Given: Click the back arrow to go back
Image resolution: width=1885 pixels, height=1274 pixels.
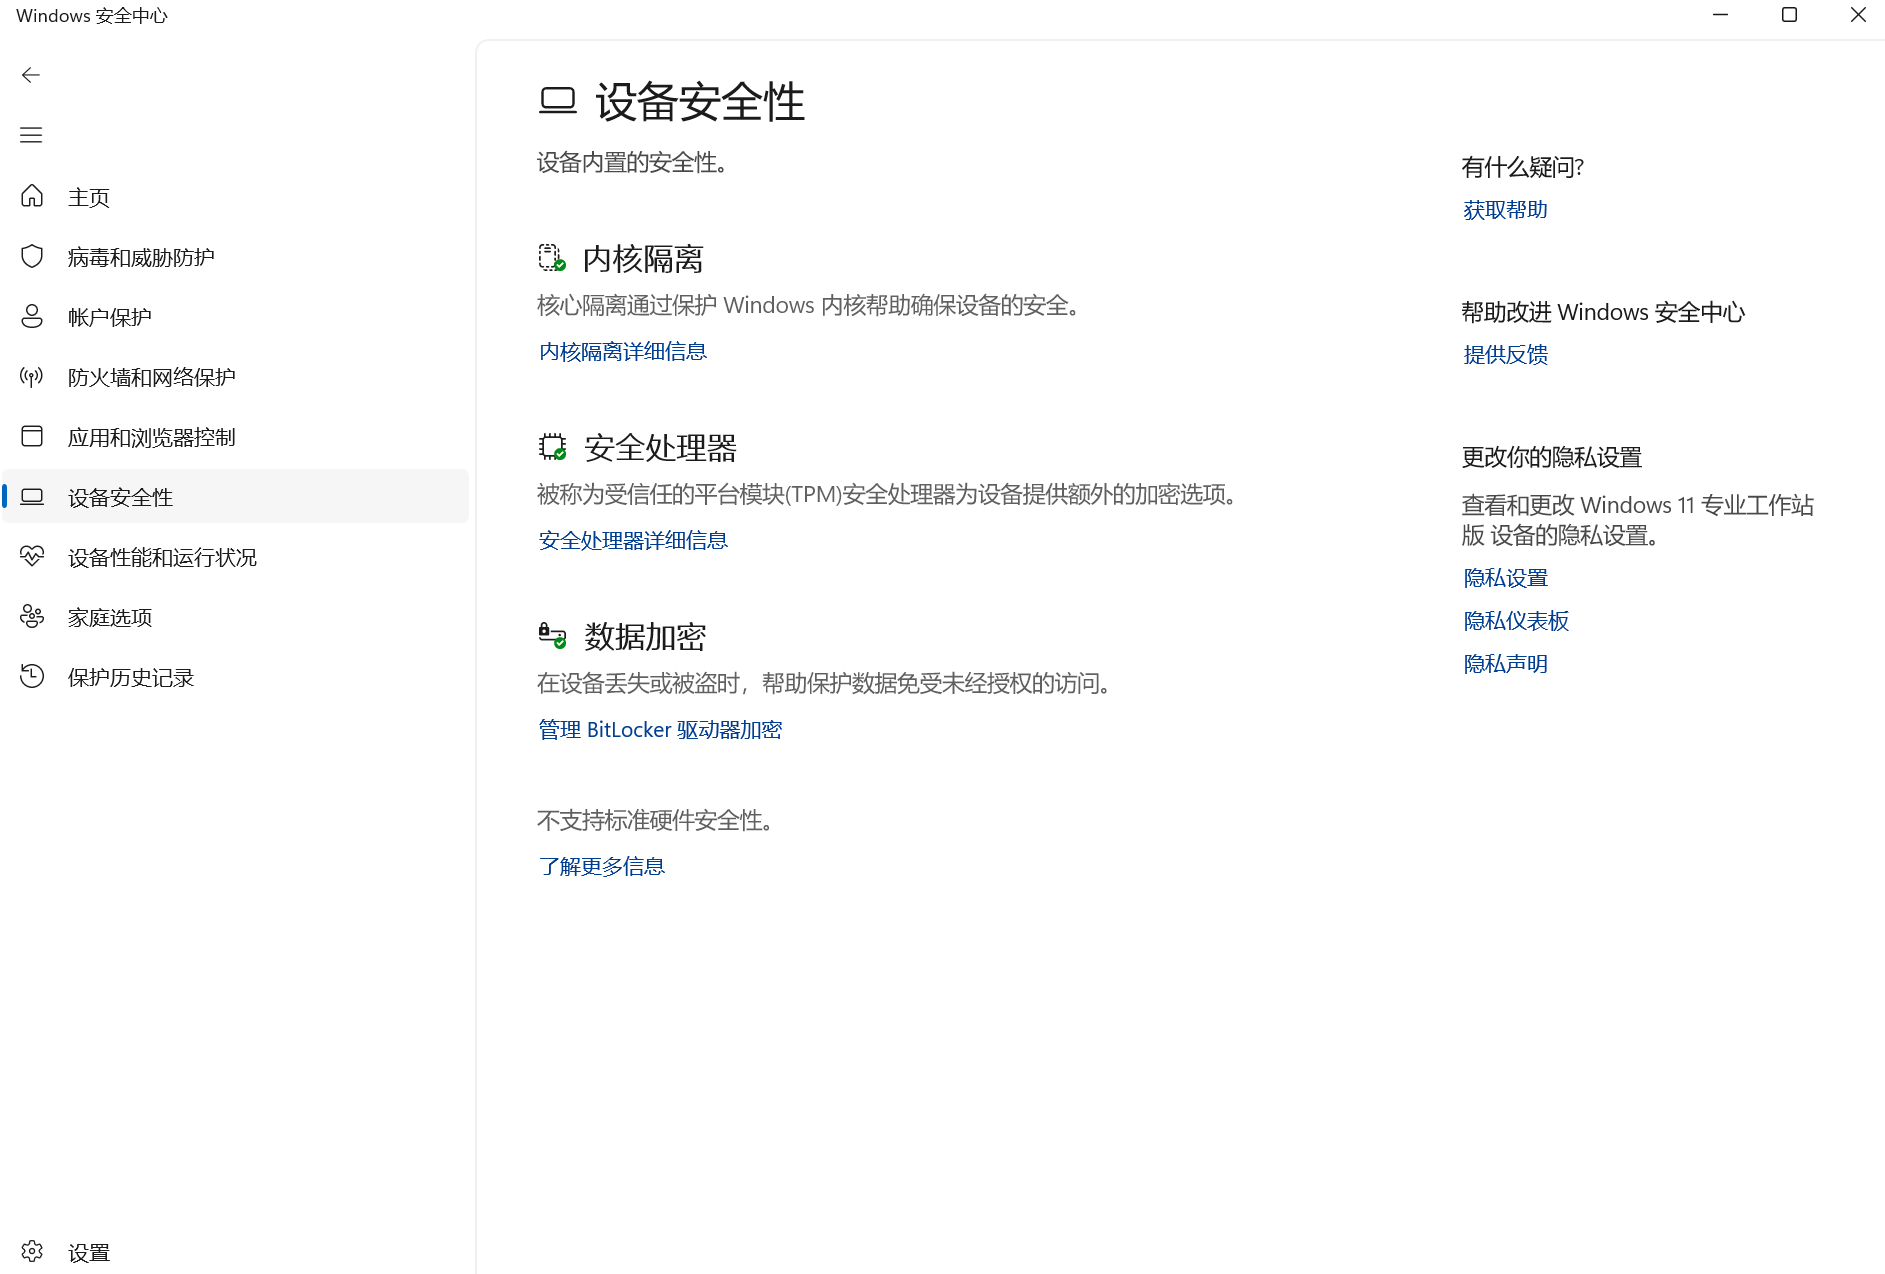Looking at the screenshot, I should pos(31,74).
